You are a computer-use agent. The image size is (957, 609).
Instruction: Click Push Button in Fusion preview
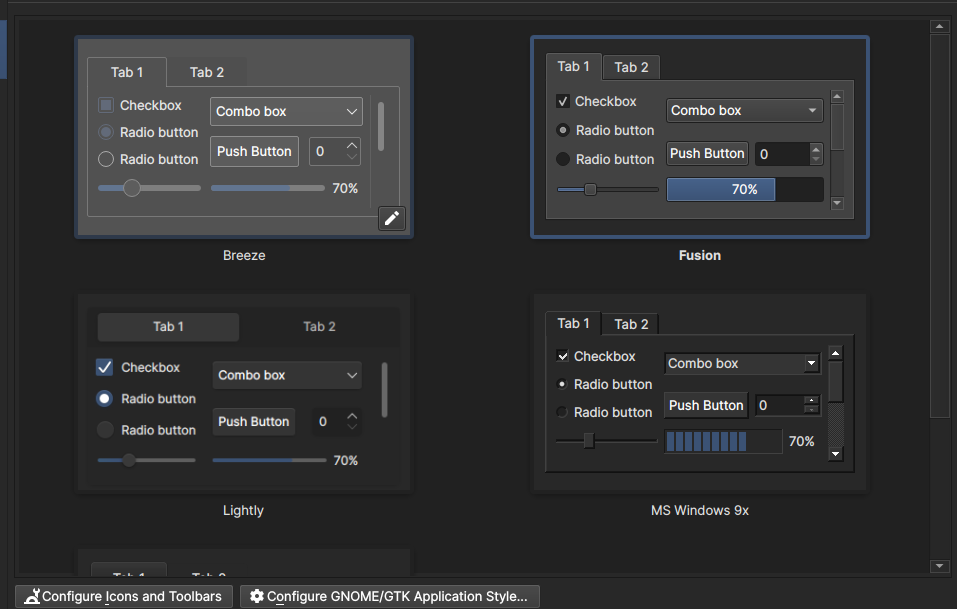(x=707, y=154)
